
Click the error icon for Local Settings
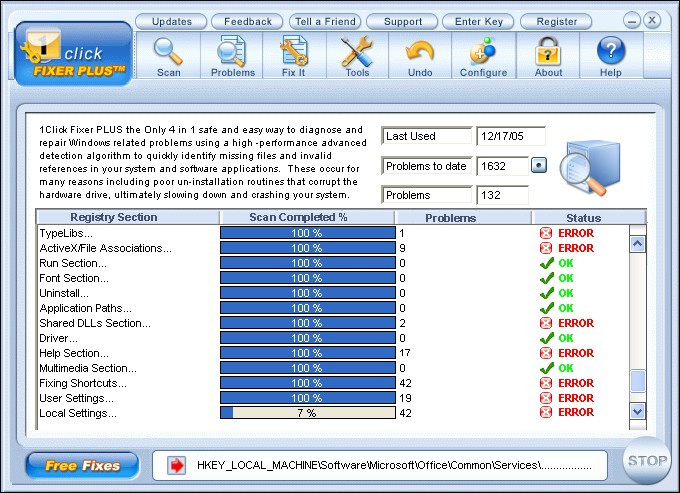click(546, 412)
